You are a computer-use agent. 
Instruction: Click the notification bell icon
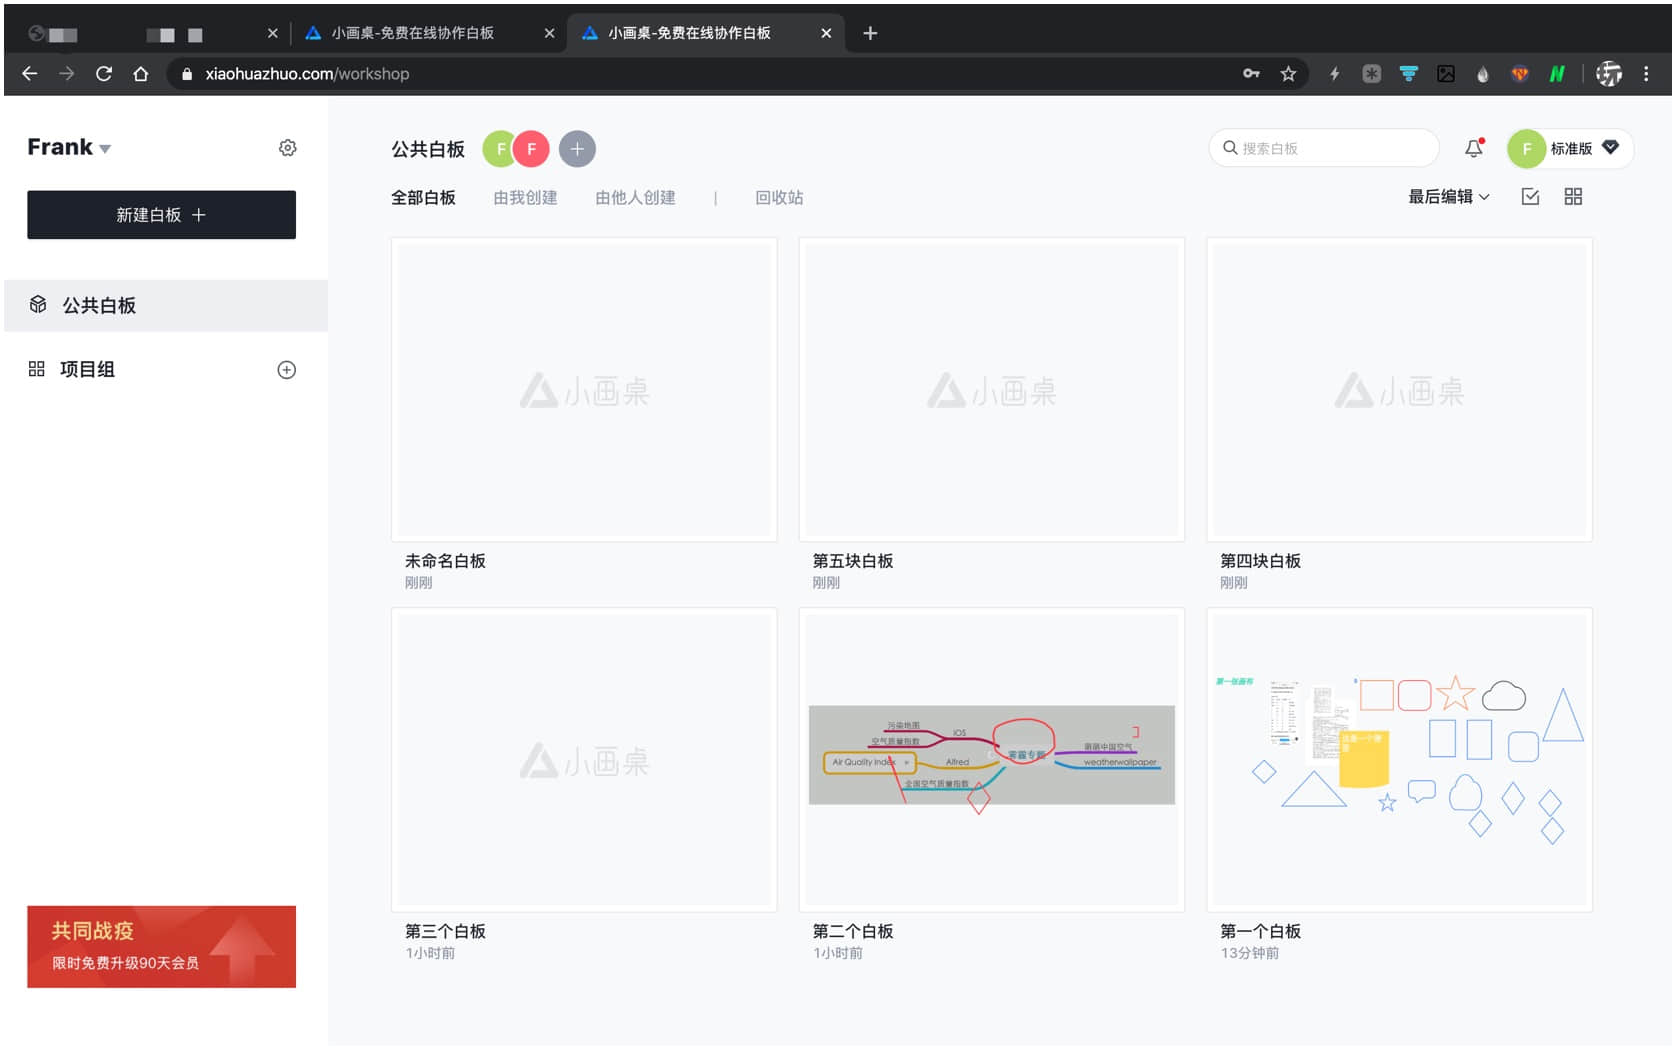pyautogui.click(x=1473, y=148)
